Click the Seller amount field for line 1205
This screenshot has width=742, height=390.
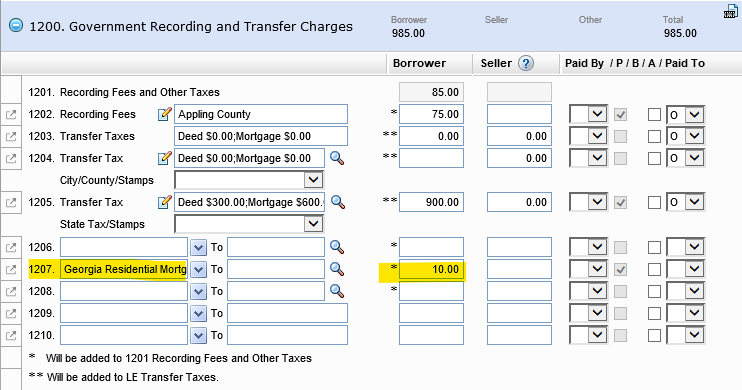[x=519, y=202]
